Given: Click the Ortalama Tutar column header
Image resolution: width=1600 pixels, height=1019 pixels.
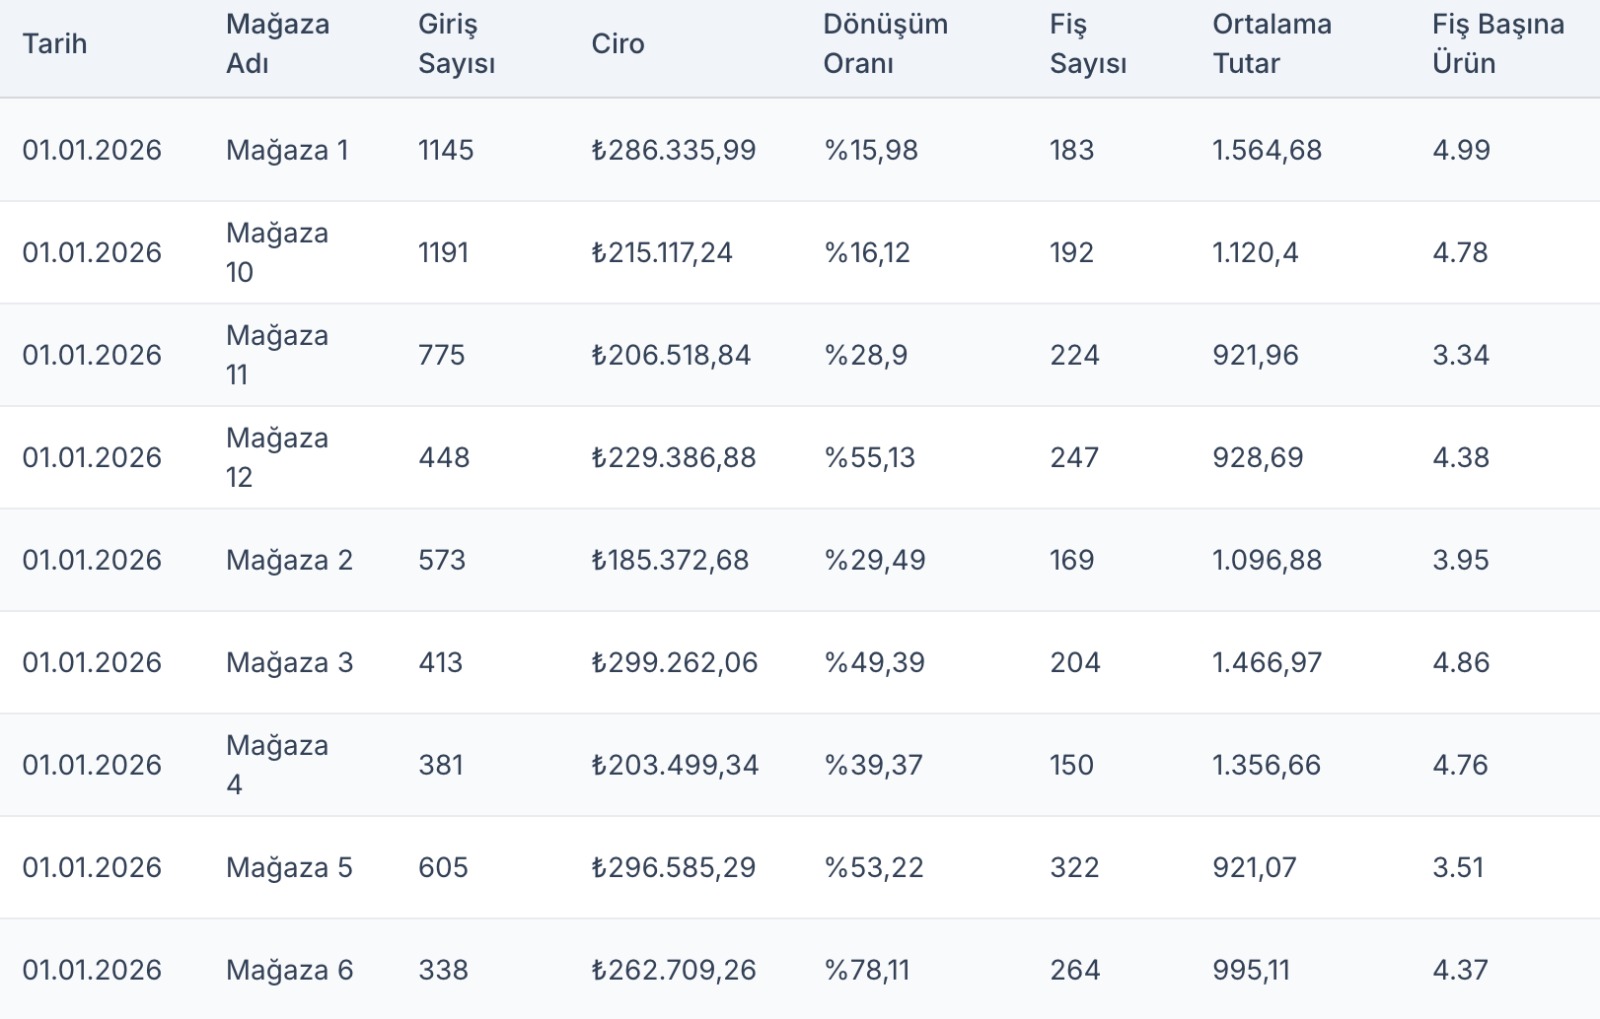Looking at the screenshot, I should coord(1271,44).
